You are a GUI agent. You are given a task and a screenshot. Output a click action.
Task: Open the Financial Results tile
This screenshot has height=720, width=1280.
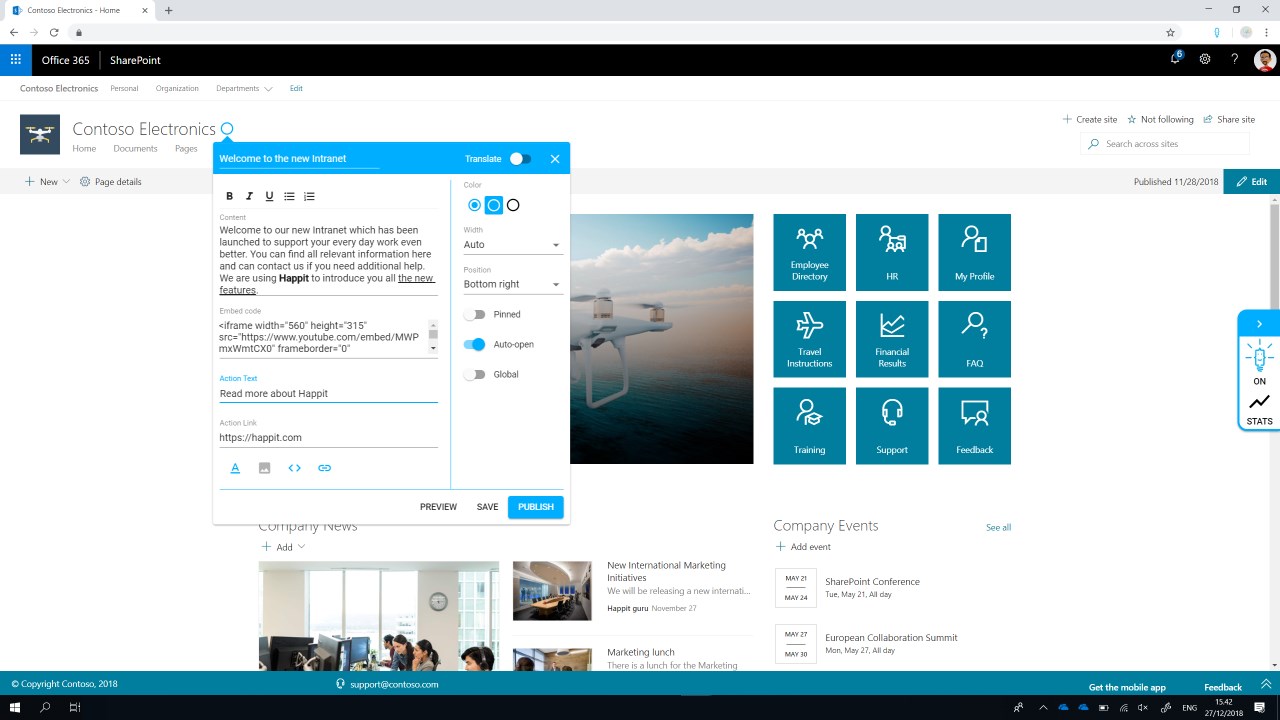coord(892,339)
